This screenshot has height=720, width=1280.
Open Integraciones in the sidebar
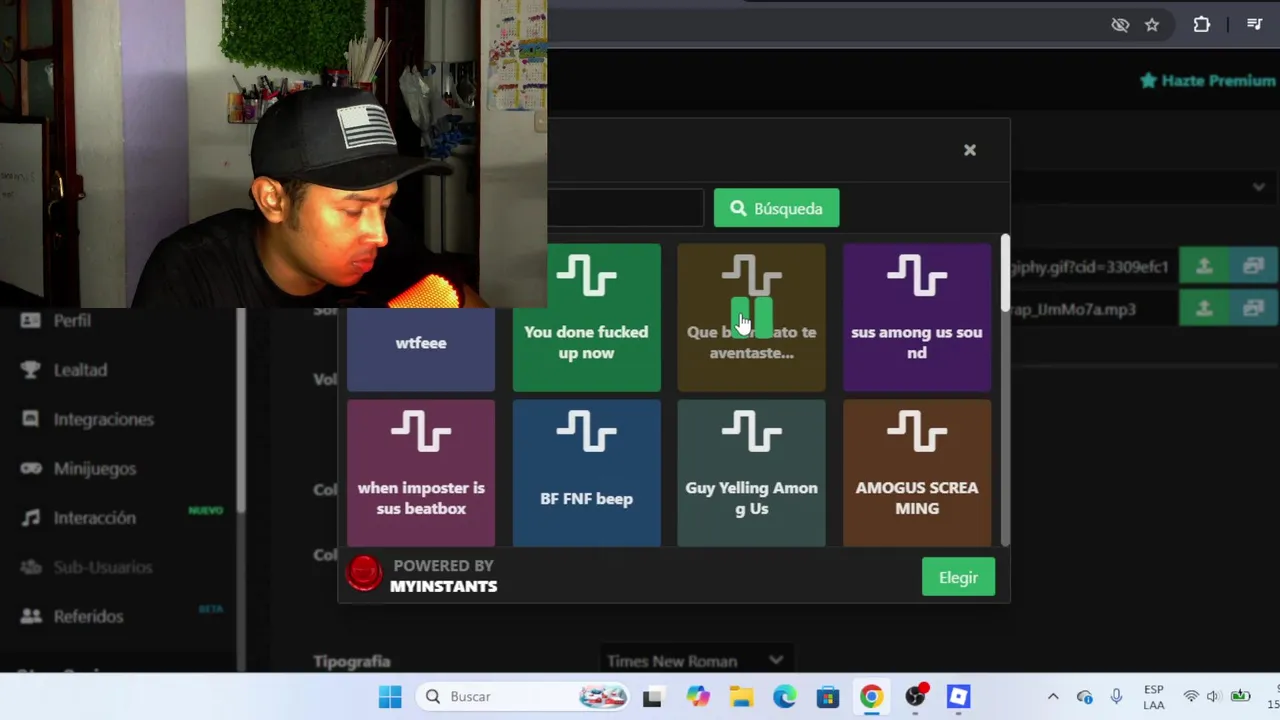(x=104, y=419)
